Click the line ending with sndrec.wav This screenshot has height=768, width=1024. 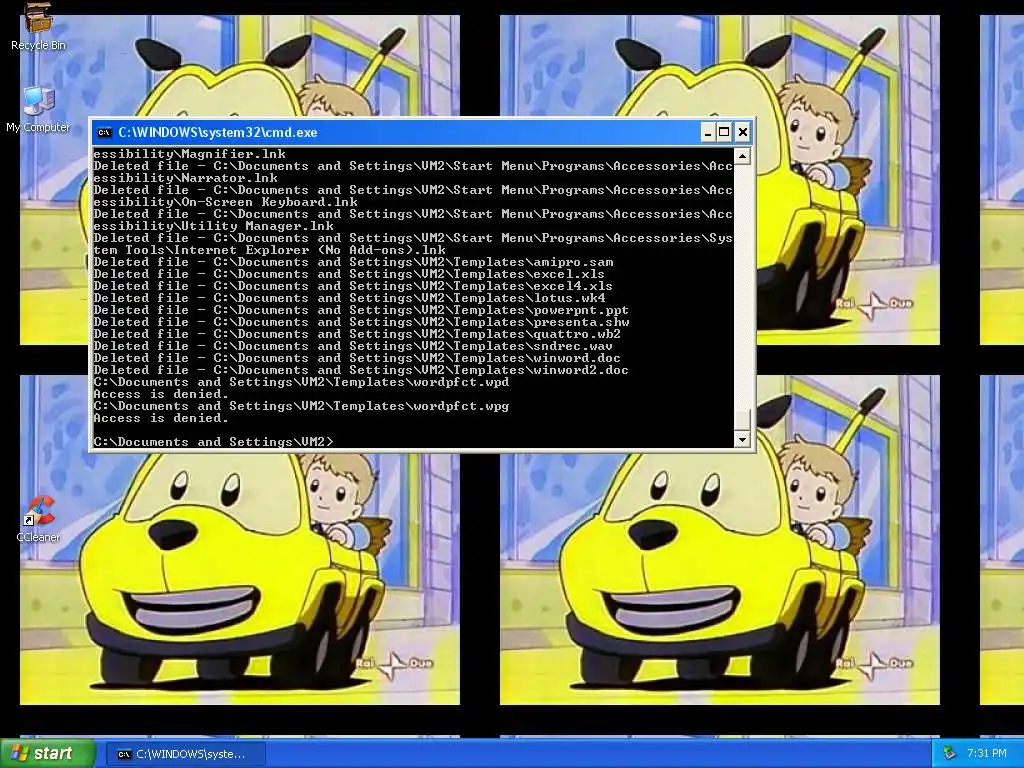click(353, 346)
